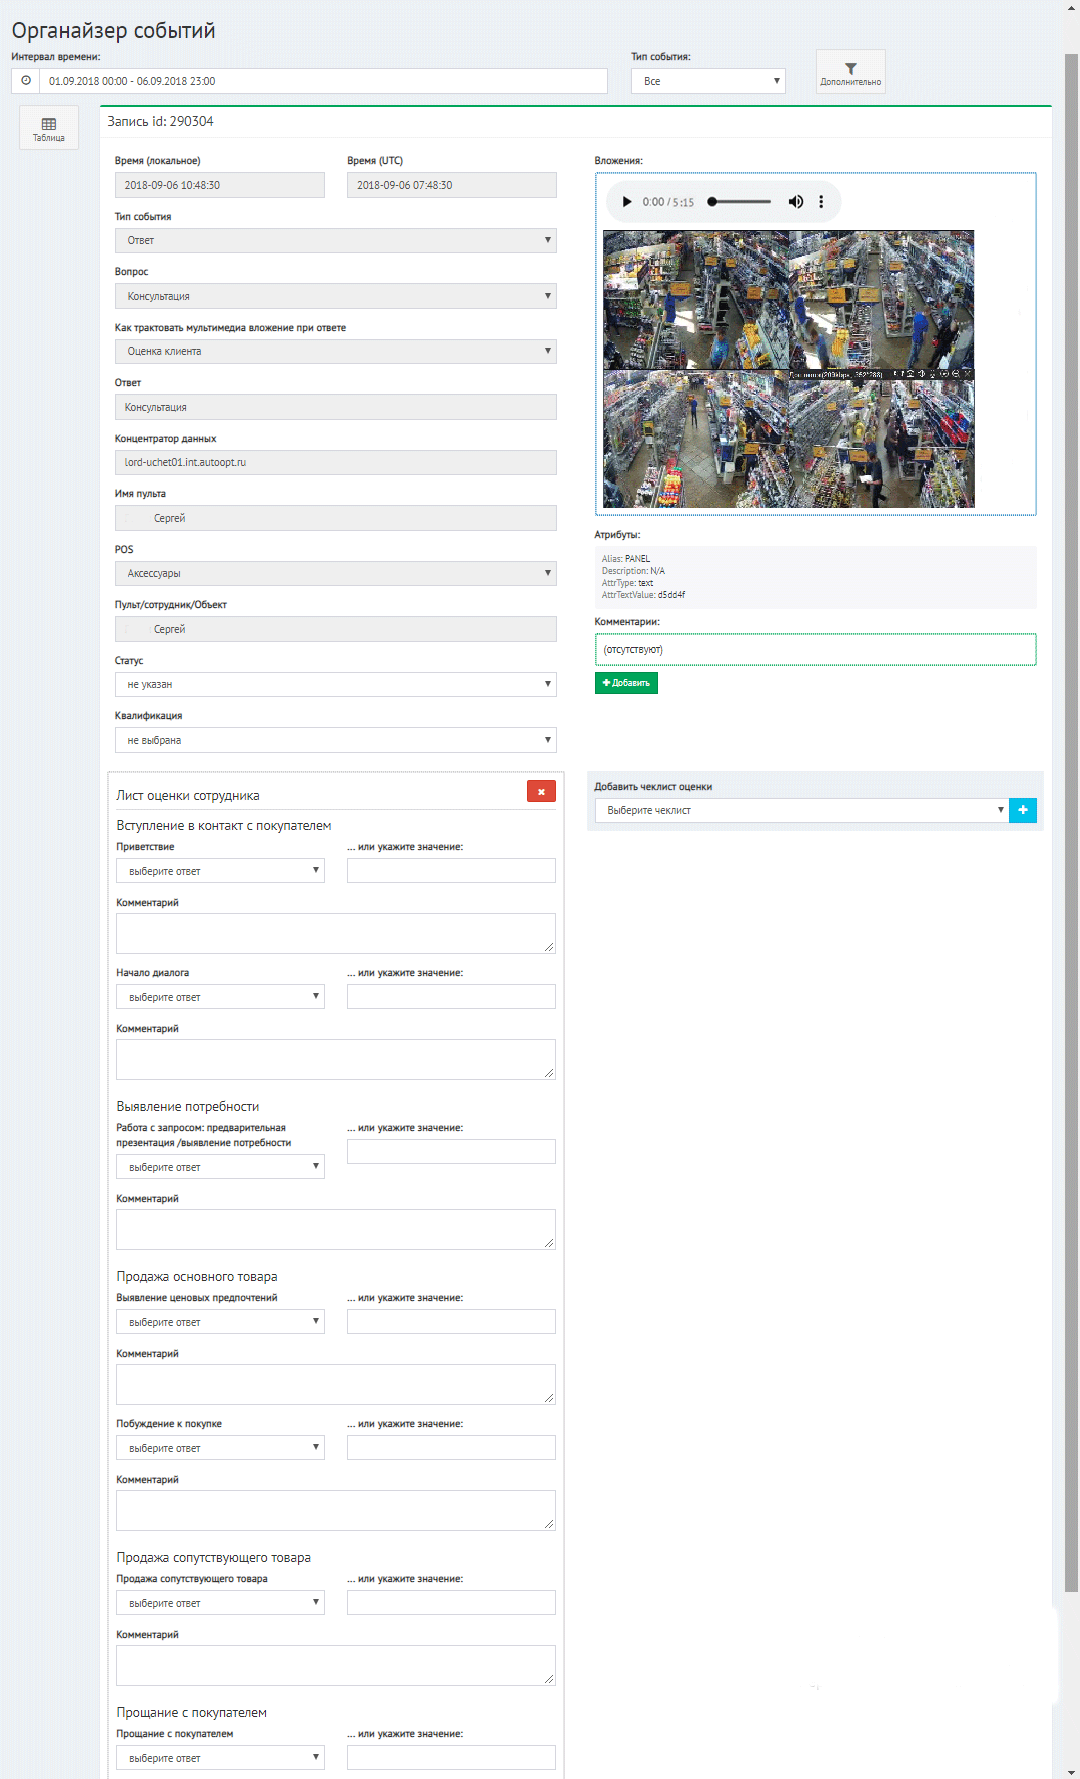Viewport: 1080px width, 1779px height.
Task: Switch to Таблица table view
Action: coord(48,128)
